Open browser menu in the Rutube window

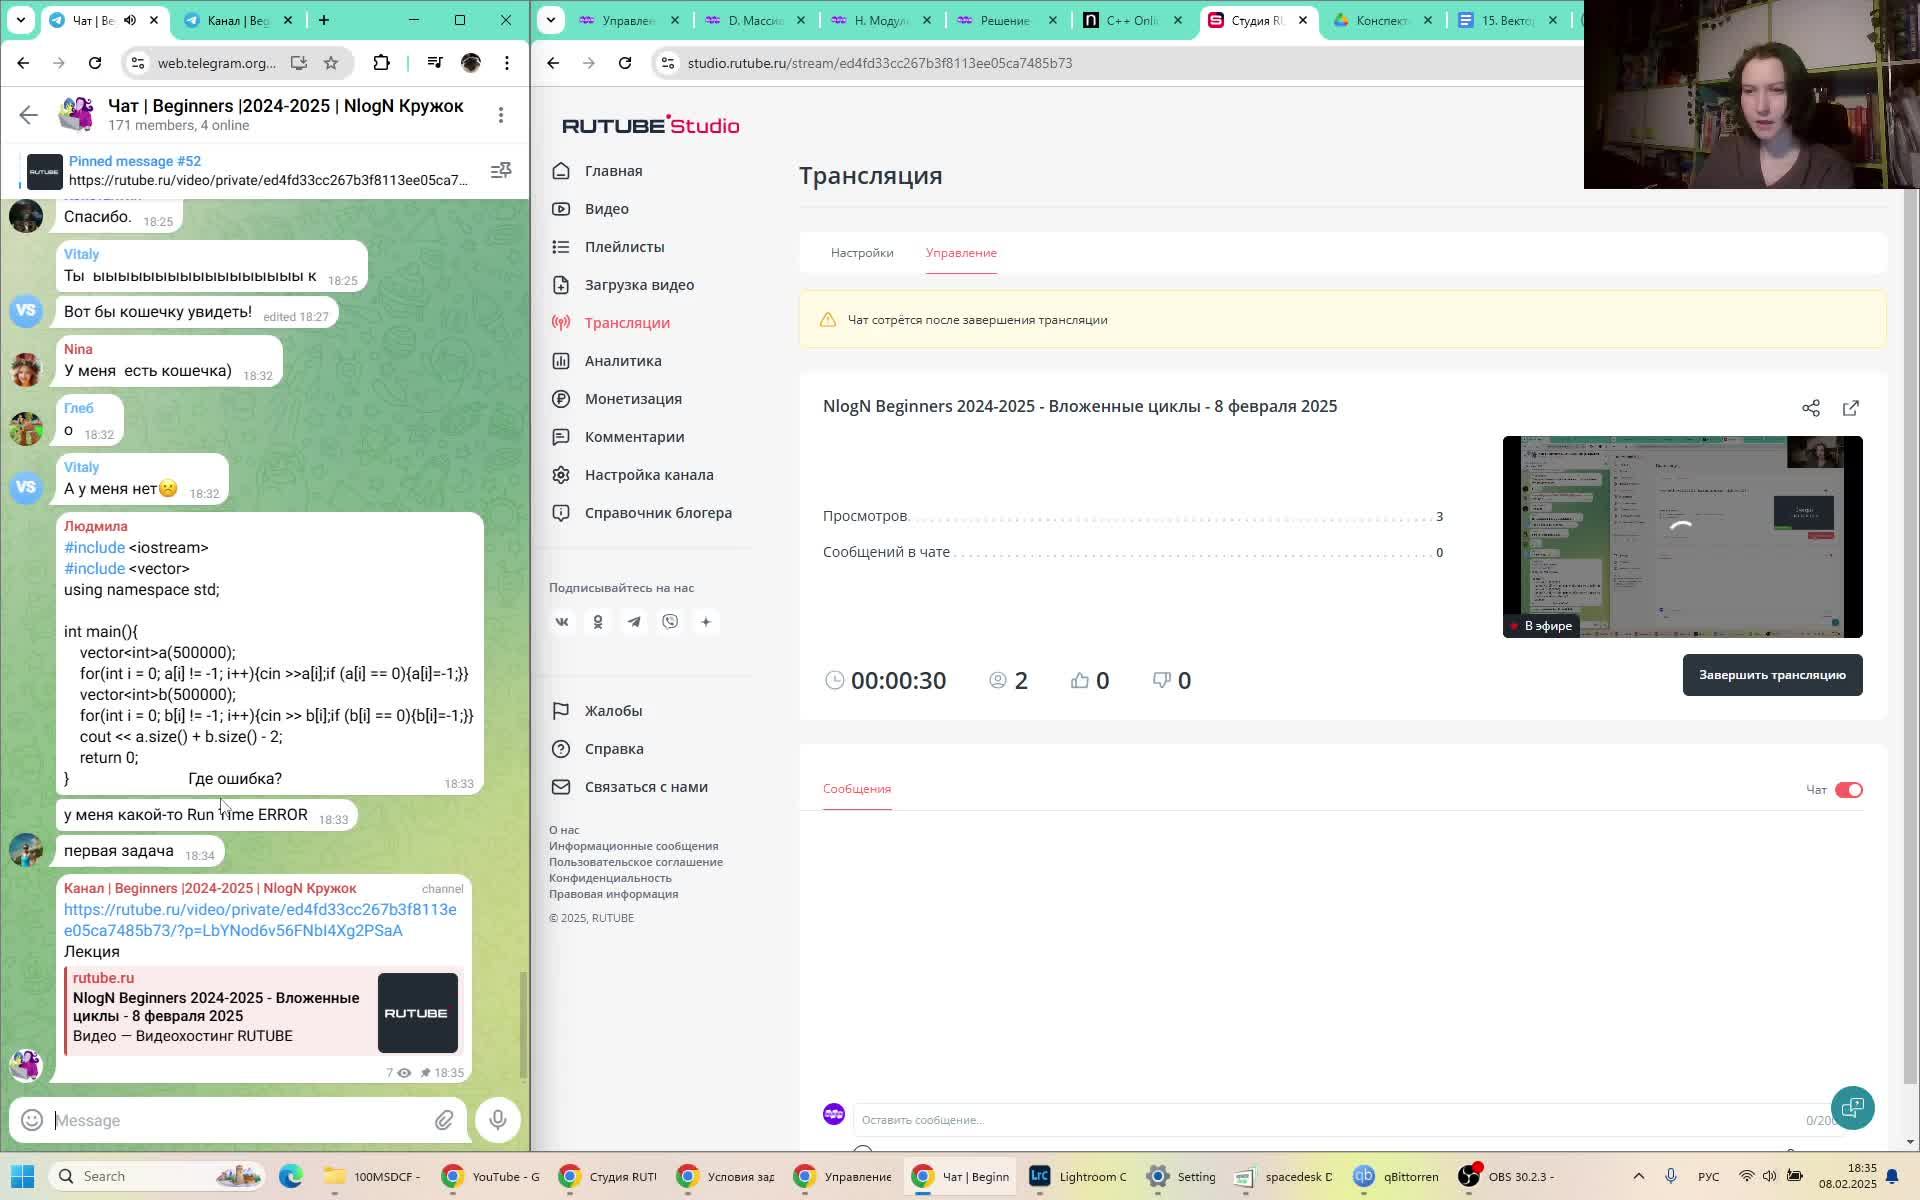pos(1896,62)
